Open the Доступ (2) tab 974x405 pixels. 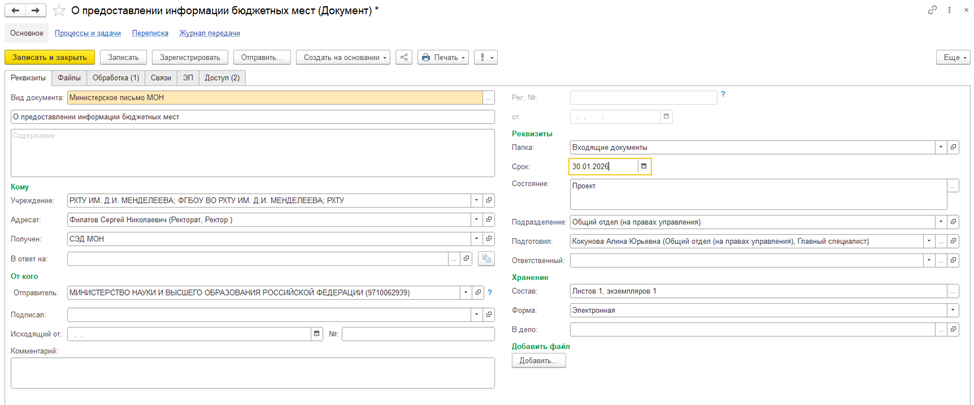coord(222,78)
